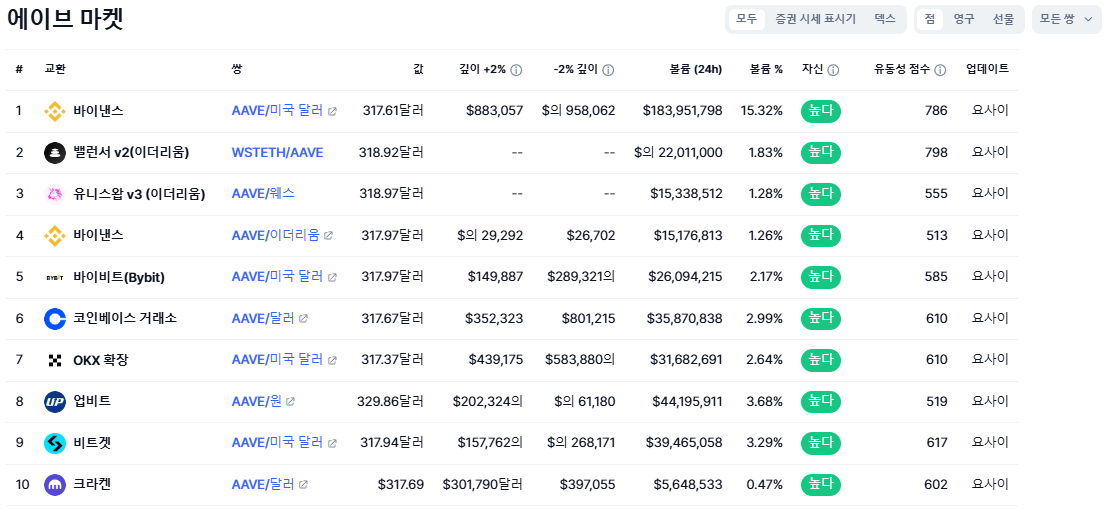Sort by the 볼륨 (24h) column header
The image size is (1112, 510).
696,70
